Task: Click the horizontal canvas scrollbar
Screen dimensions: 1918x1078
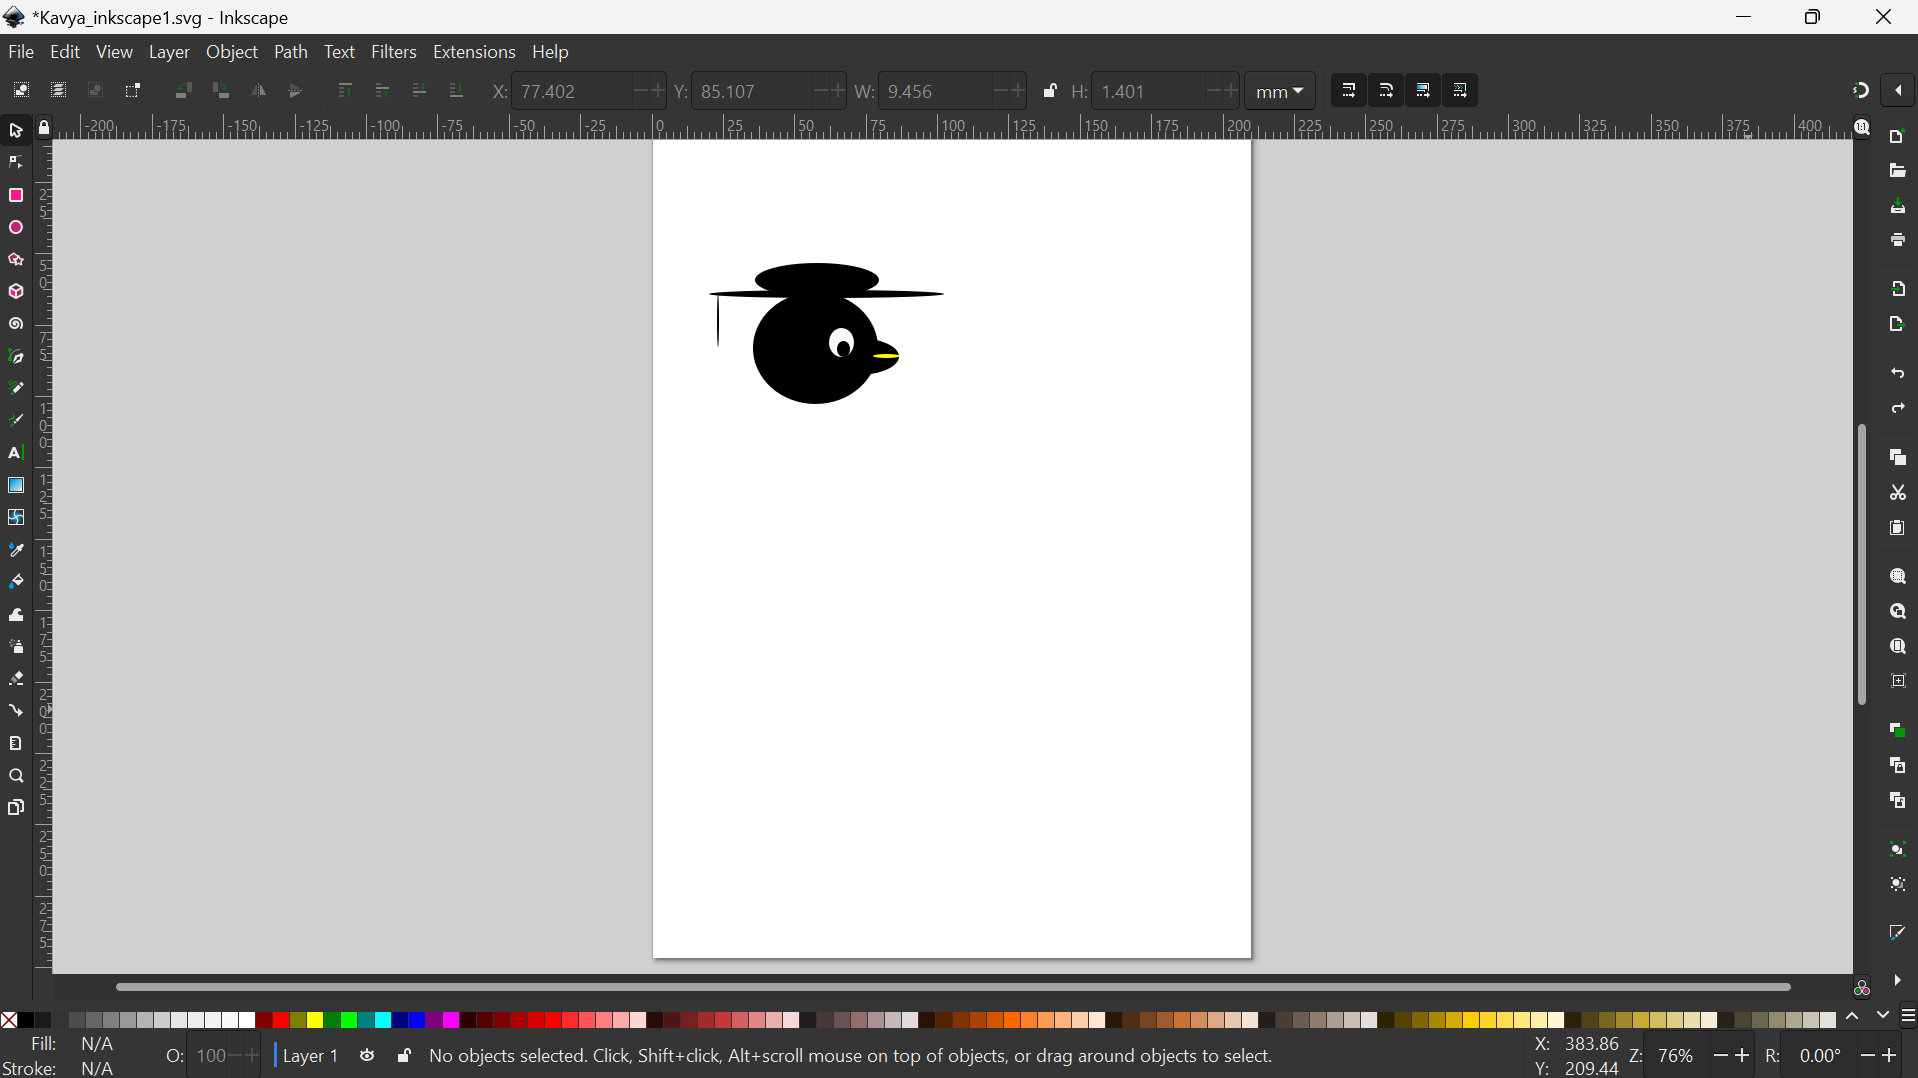Action: click(952, 987)
